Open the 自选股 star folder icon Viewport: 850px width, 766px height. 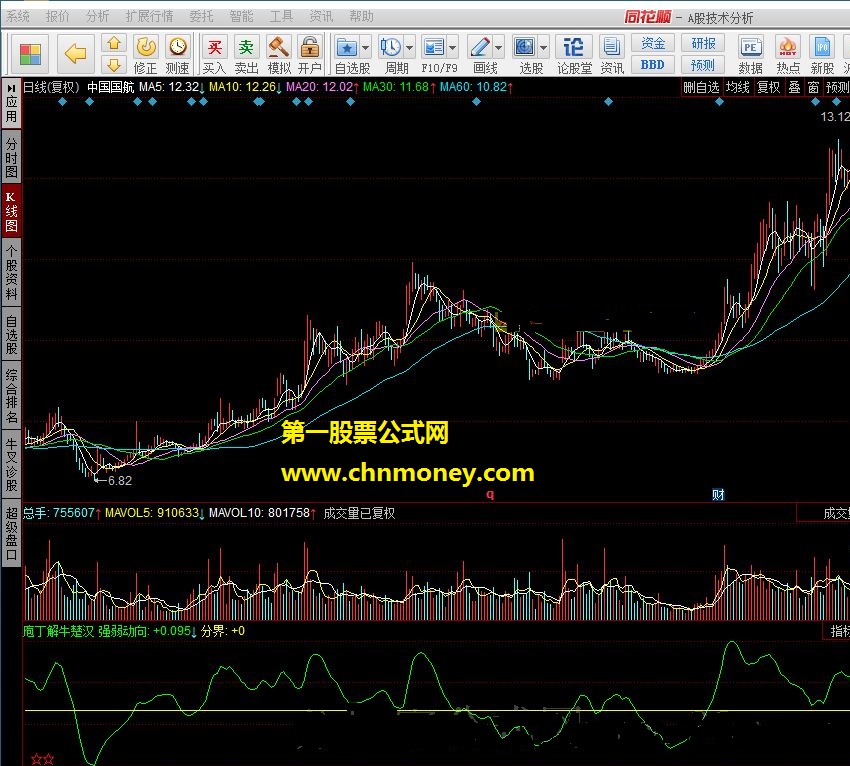pos(346,47)
